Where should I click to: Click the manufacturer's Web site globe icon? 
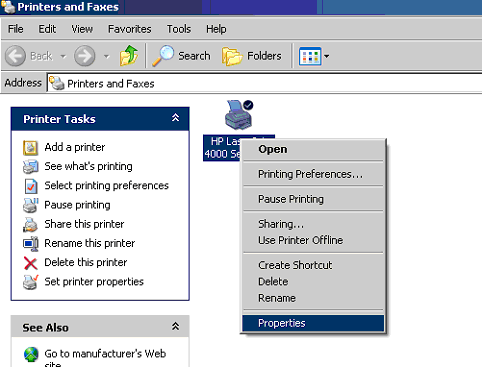pyautogui.click(x=31, y=354)
